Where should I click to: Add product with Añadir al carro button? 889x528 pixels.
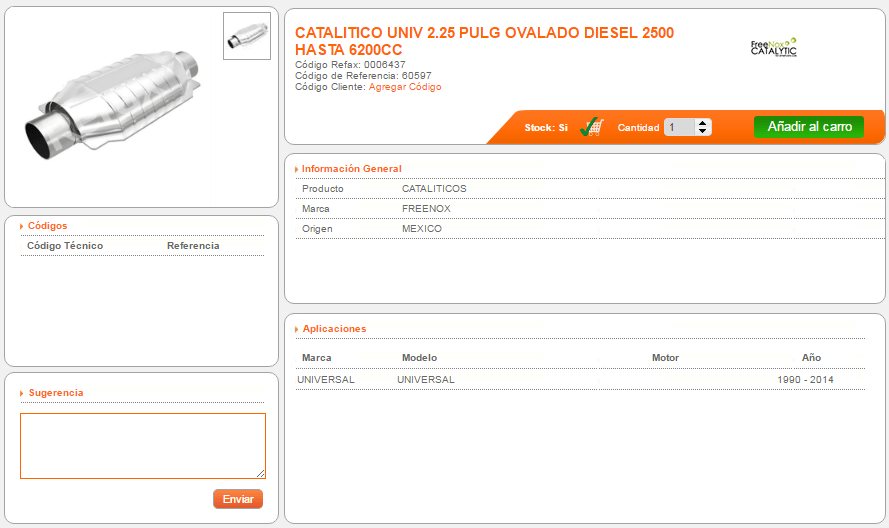tap(809, 126)
